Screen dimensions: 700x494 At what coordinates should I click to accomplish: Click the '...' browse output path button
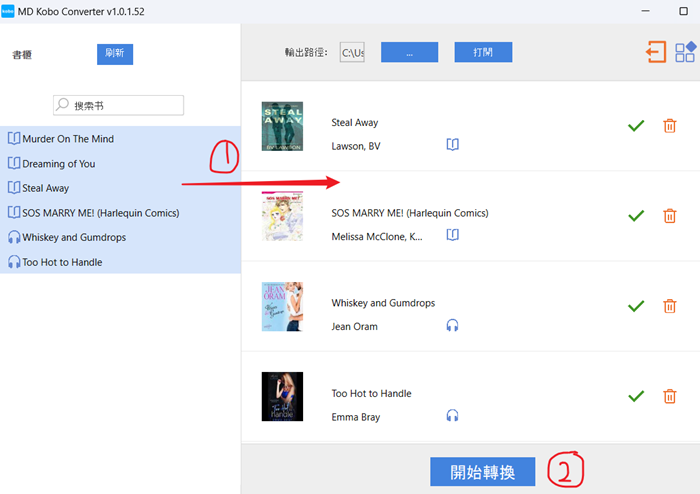(409, 52)
